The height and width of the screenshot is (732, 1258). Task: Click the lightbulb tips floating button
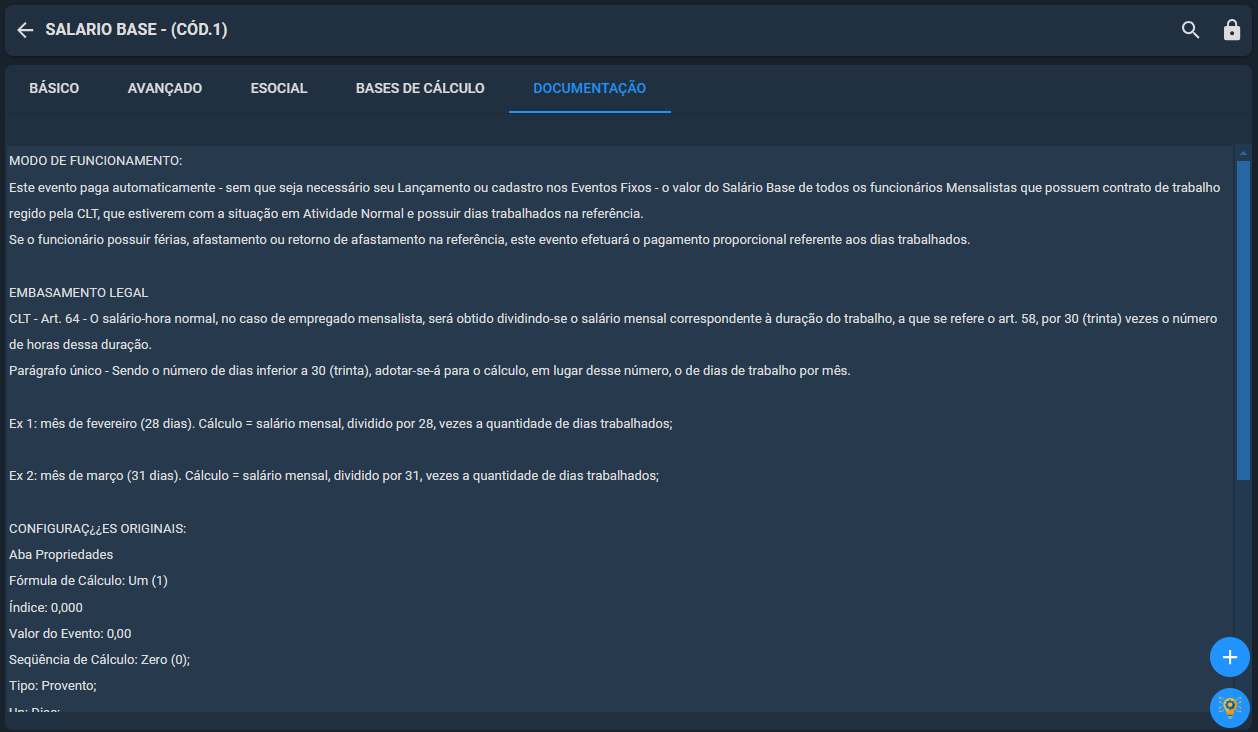[x=1230, y=707]
